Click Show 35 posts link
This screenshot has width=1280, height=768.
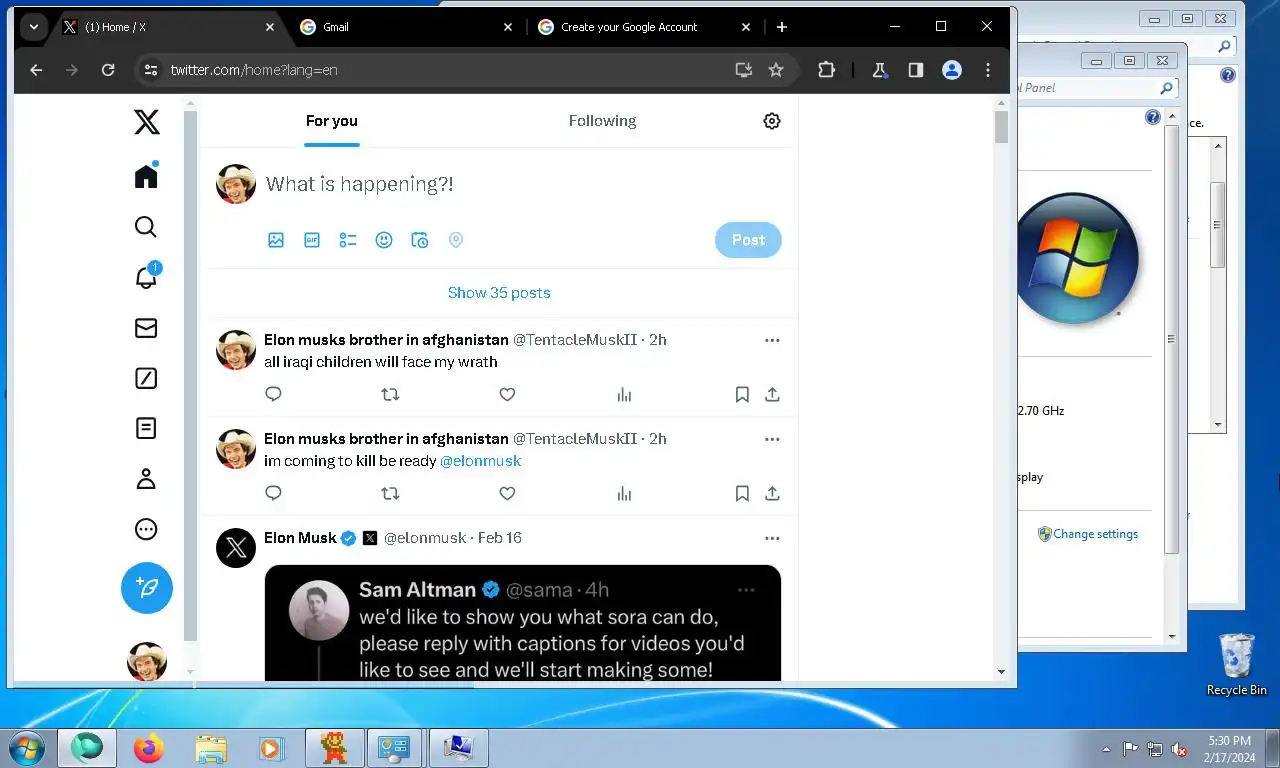pos(499,293)
